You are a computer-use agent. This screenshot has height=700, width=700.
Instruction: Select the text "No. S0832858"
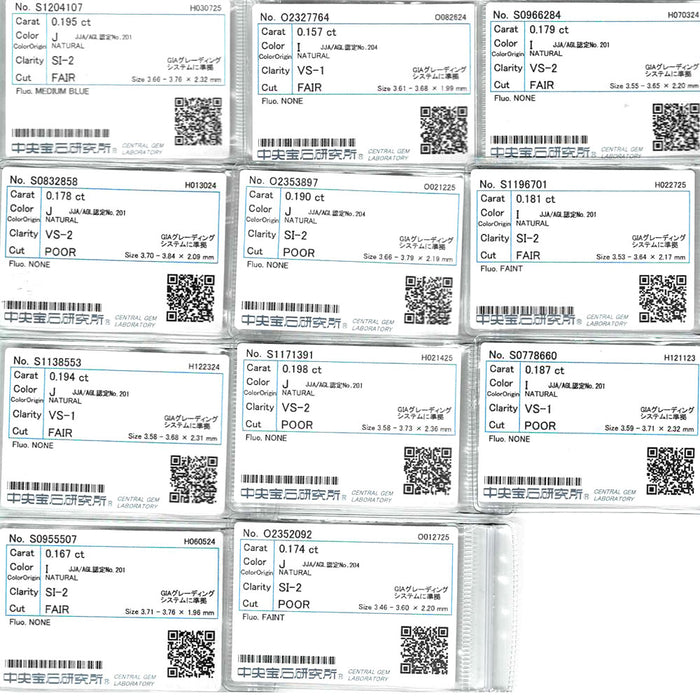point(44,180)
